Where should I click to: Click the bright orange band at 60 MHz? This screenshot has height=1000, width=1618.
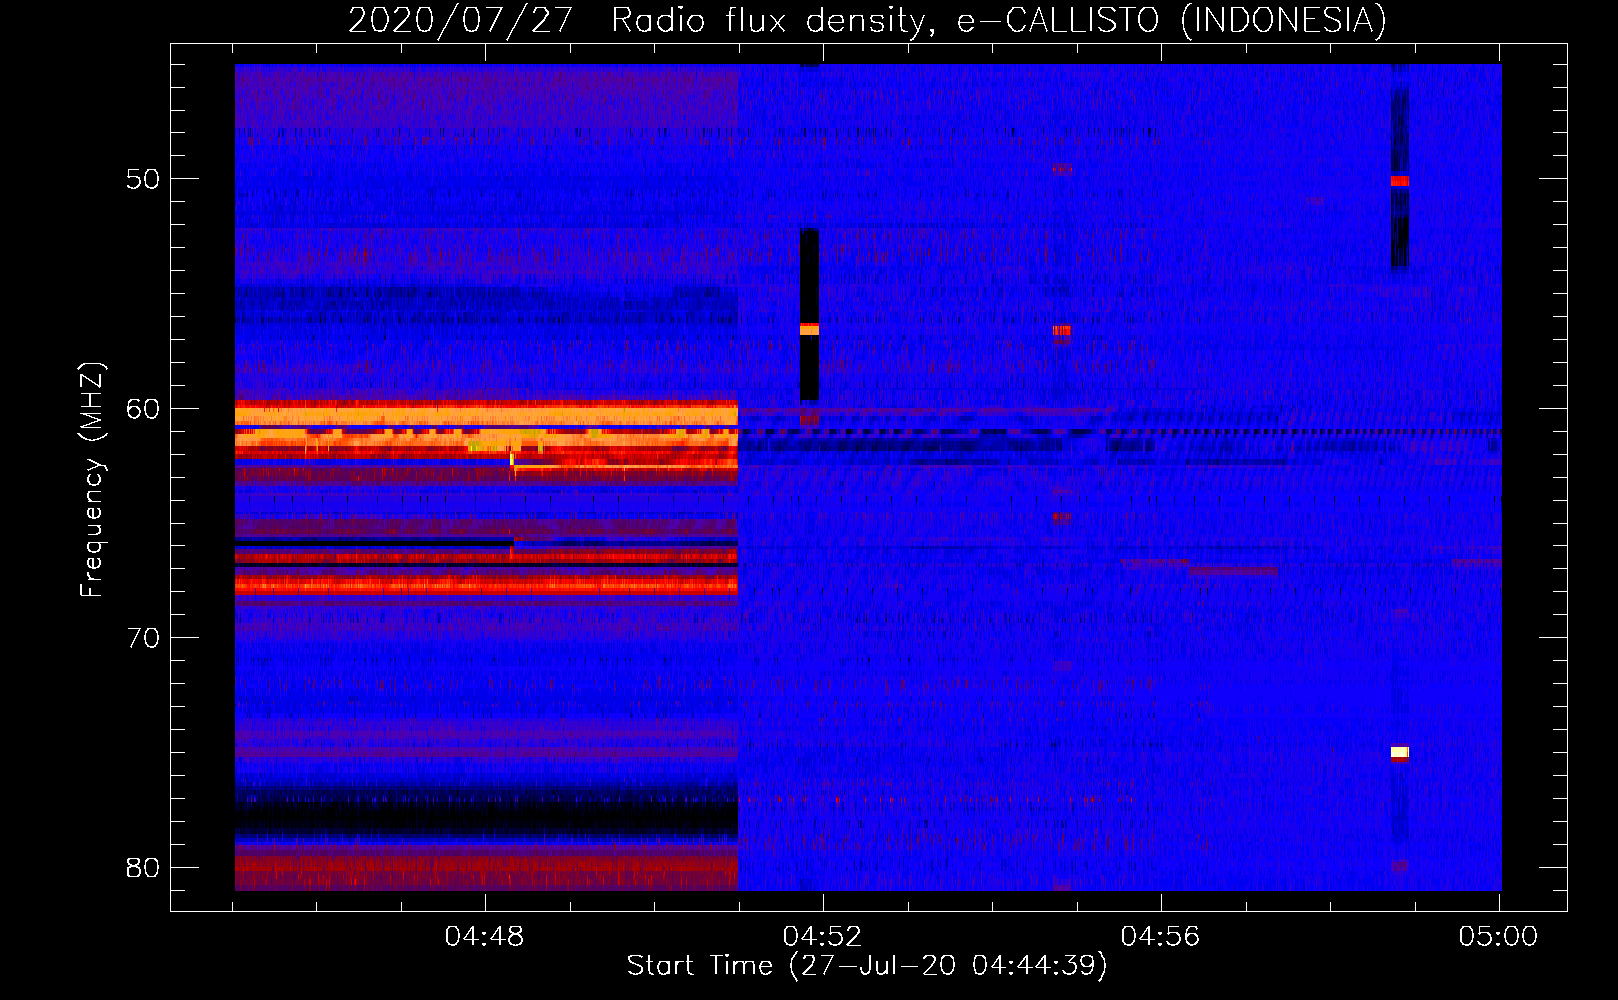coord(486,414)
